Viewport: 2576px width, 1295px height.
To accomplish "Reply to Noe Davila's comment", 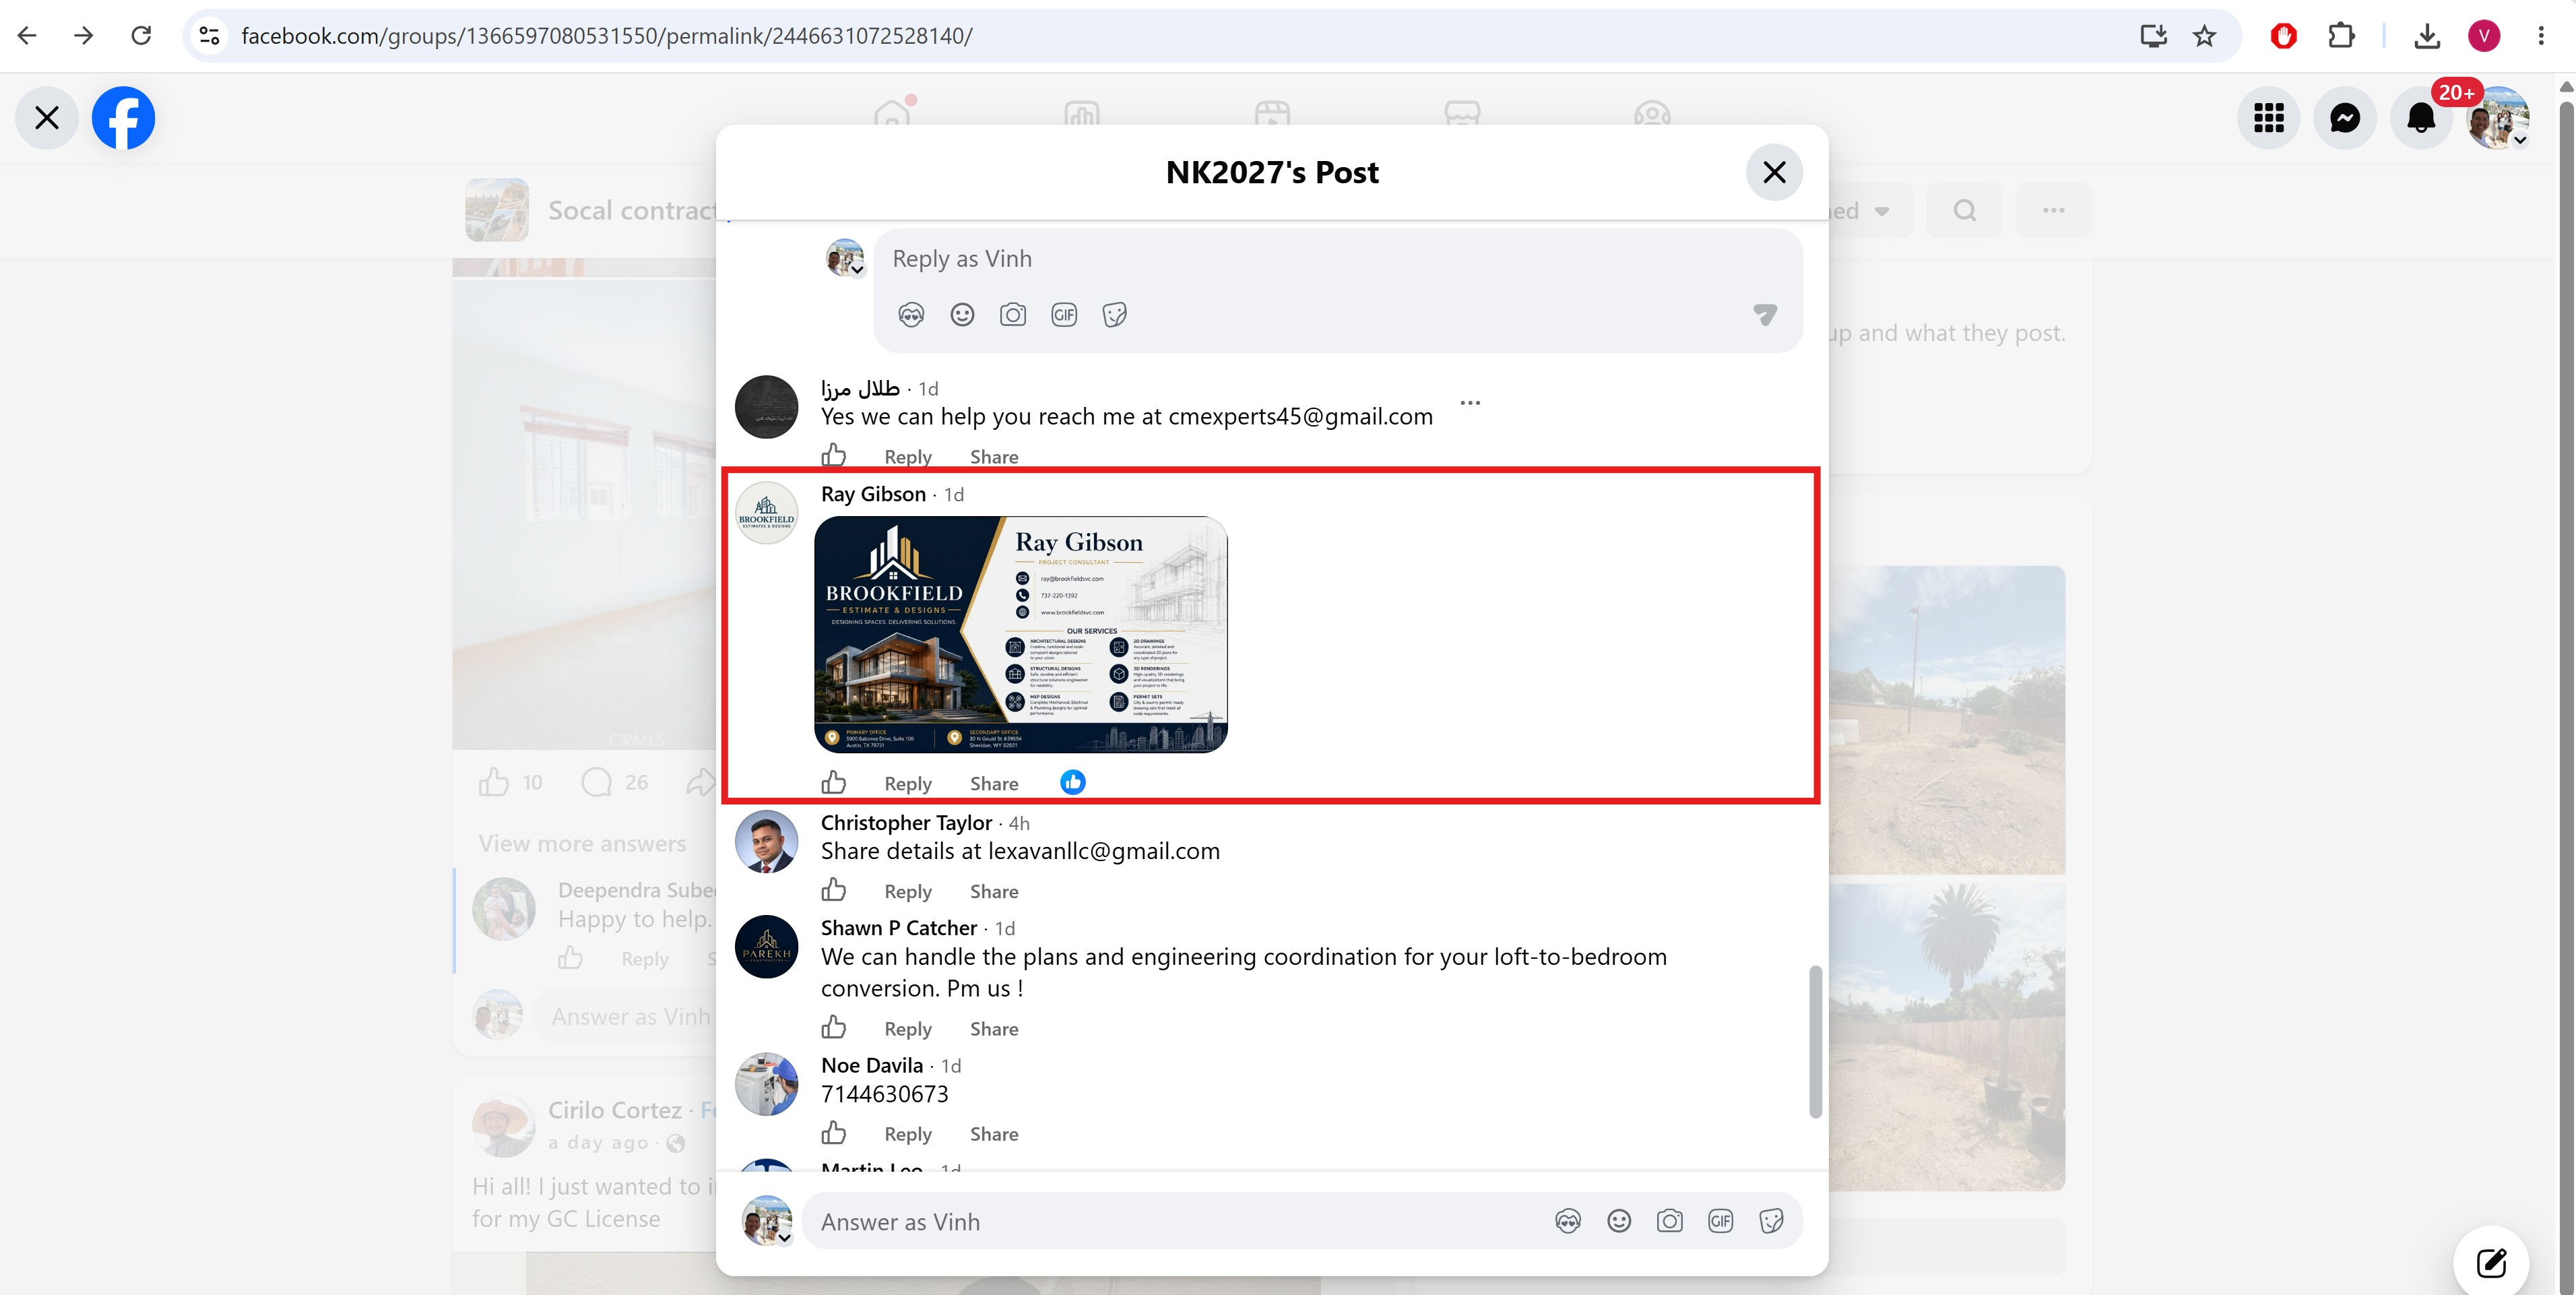I will [908, 1134].
